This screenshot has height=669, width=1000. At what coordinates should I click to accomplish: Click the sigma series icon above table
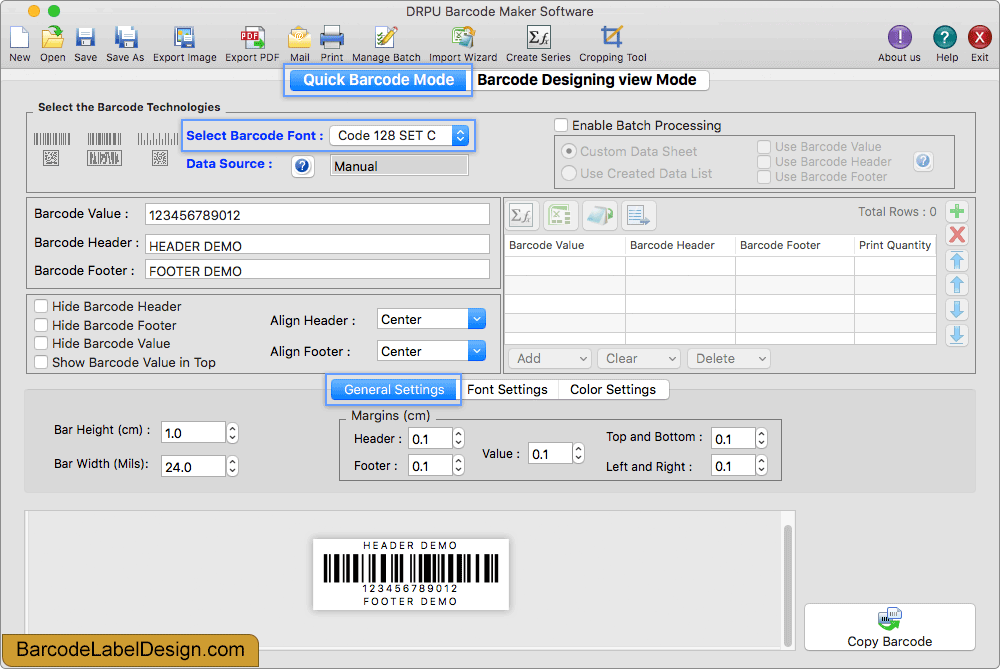(x=521, y=216)
